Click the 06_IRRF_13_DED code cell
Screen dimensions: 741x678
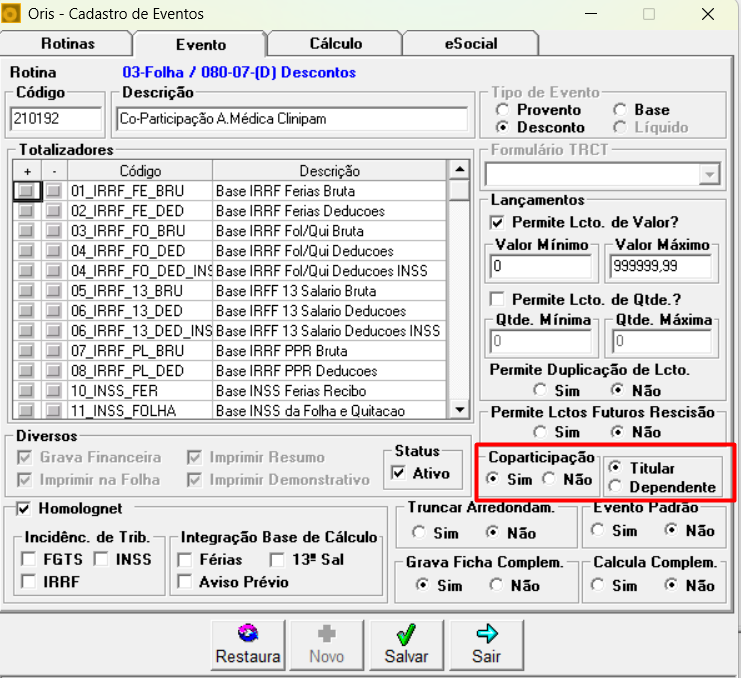click(x=140, y=311)
